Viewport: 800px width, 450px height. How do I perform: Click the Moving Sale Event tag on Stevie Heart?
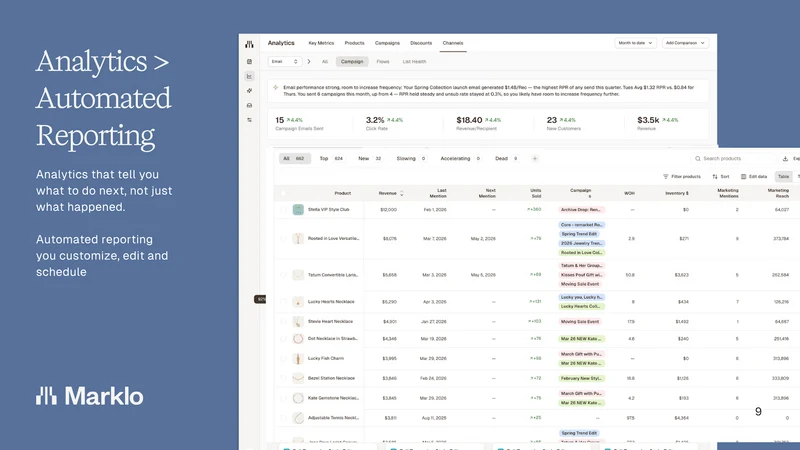click(580, 322)
